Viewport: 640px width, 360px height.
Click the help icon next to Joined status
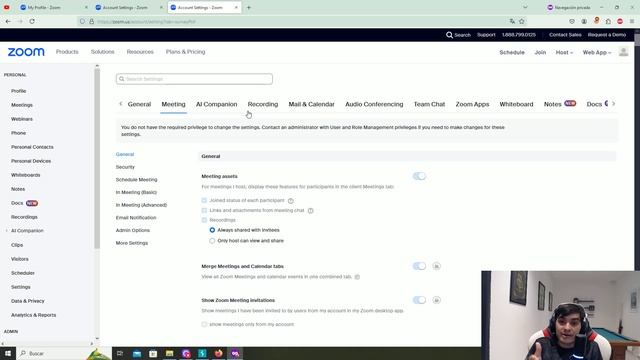coord(291,201)
